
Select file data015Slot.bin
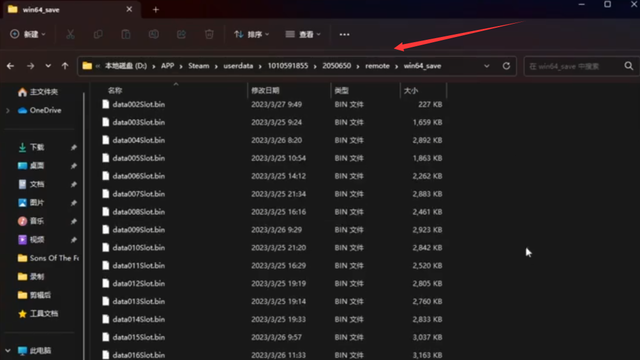point(139,337)
